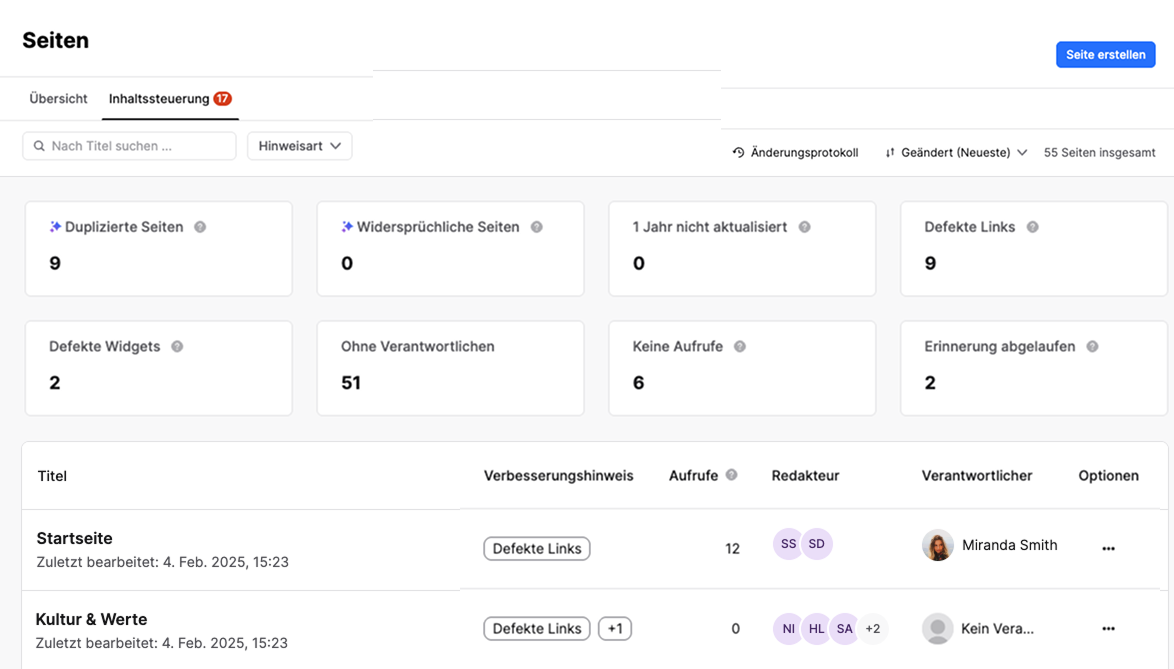1174x669 pixels.
Task: Expand the +1 additional hints badge
Action: click(615, 629)
